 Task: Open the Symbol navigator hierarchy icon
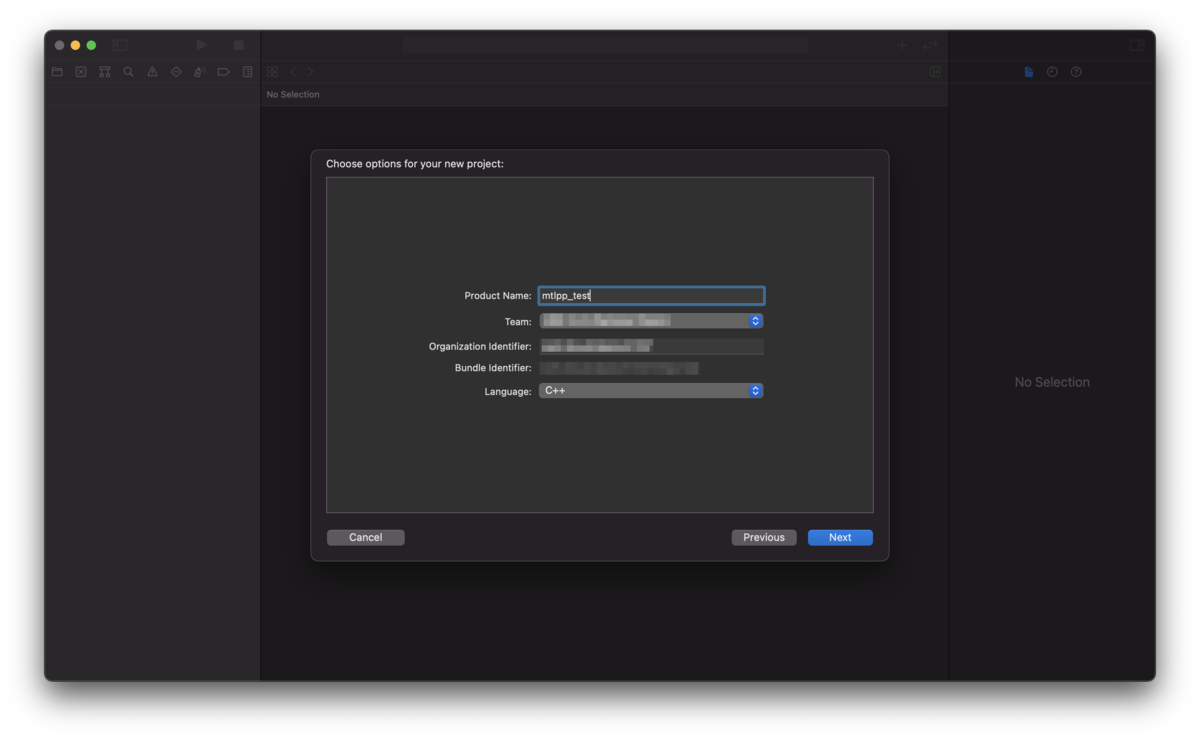pyautogui.click(x=105, y=72)
